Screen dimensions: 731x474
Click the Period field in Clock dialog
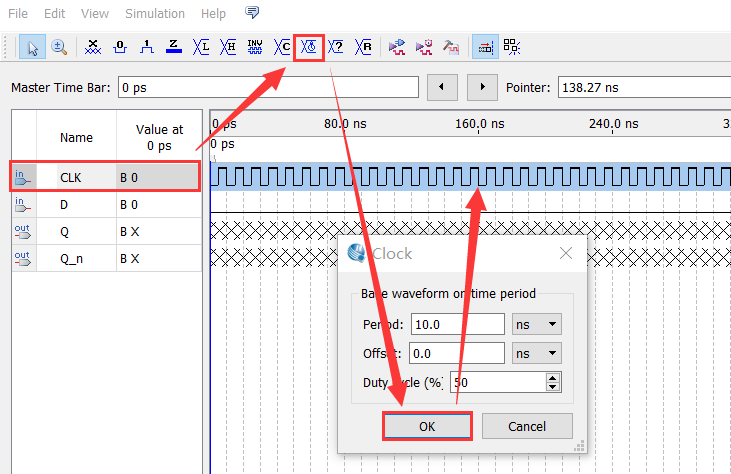[x=457, y=324]
